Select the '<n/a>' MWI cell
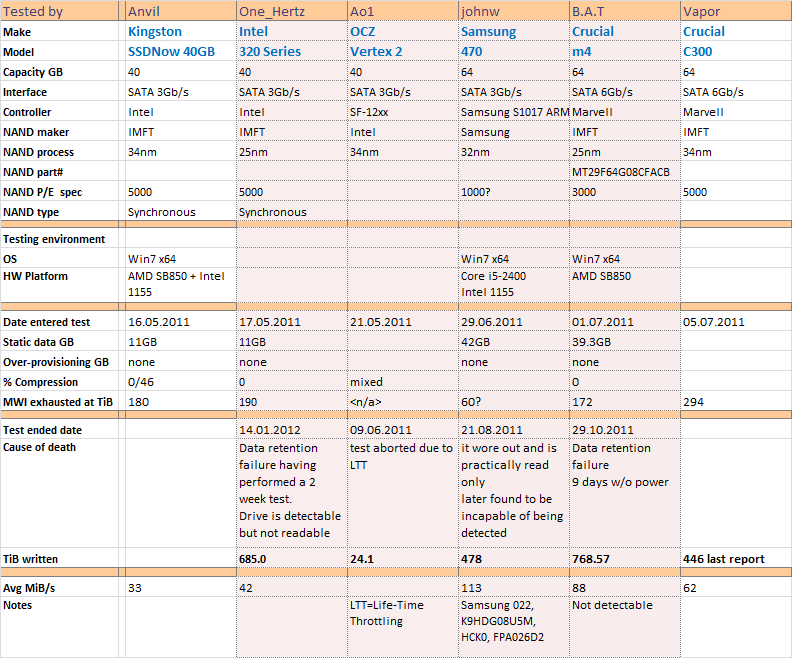792x658 pixels. 403,402
